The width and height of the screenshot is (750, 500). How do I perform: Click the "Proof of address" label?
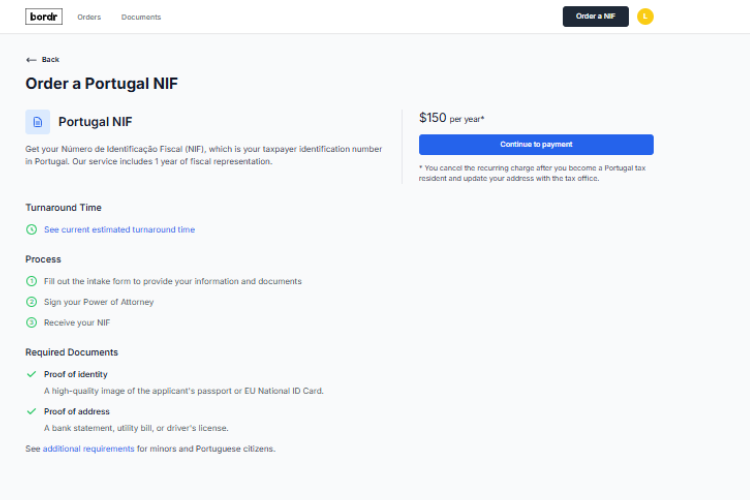click(x=77, y=411)
